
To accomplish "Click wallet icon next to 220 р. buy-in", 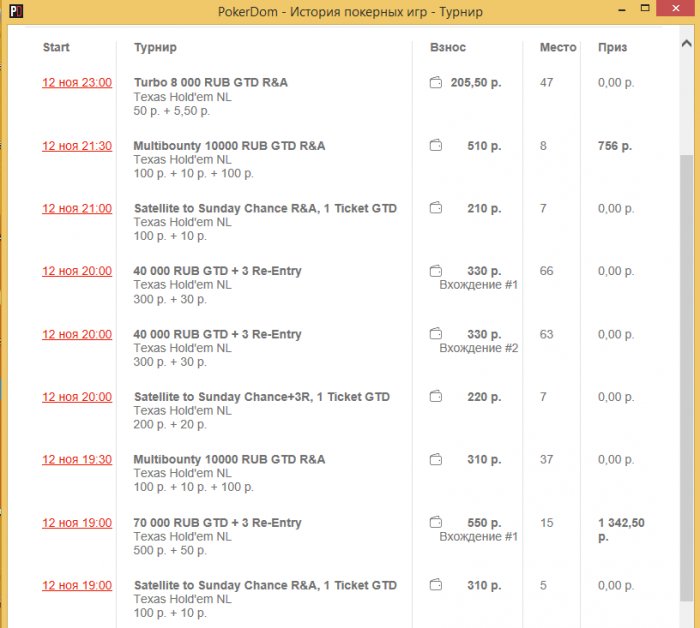I will [x=435, y=397].
